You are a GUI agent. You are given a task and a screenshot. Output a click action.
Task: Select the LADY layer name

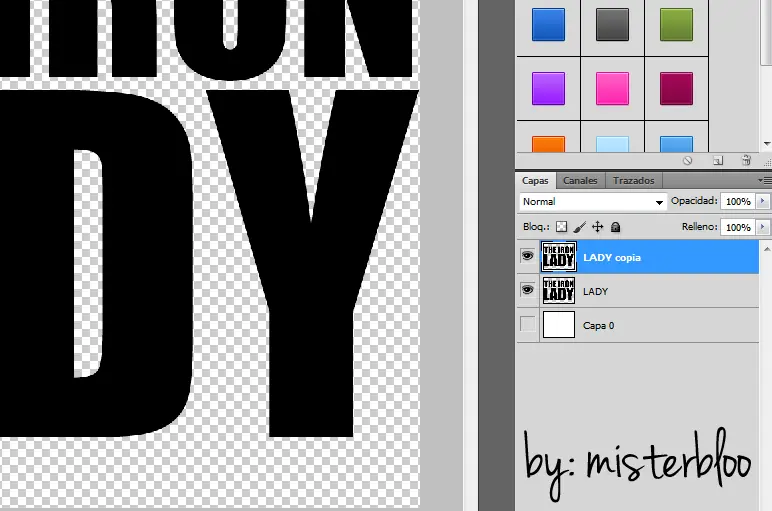coord(595,291)
